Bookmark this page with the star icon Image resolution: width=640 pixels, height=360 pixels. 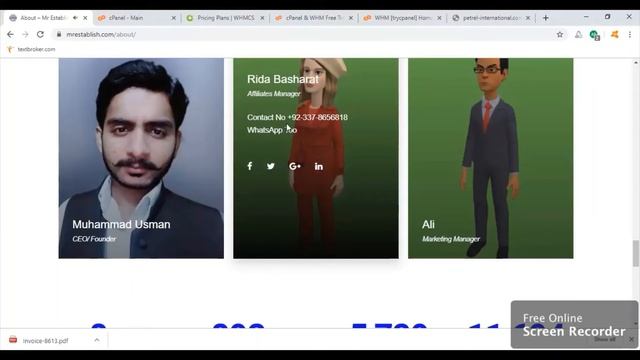[560, 35]
